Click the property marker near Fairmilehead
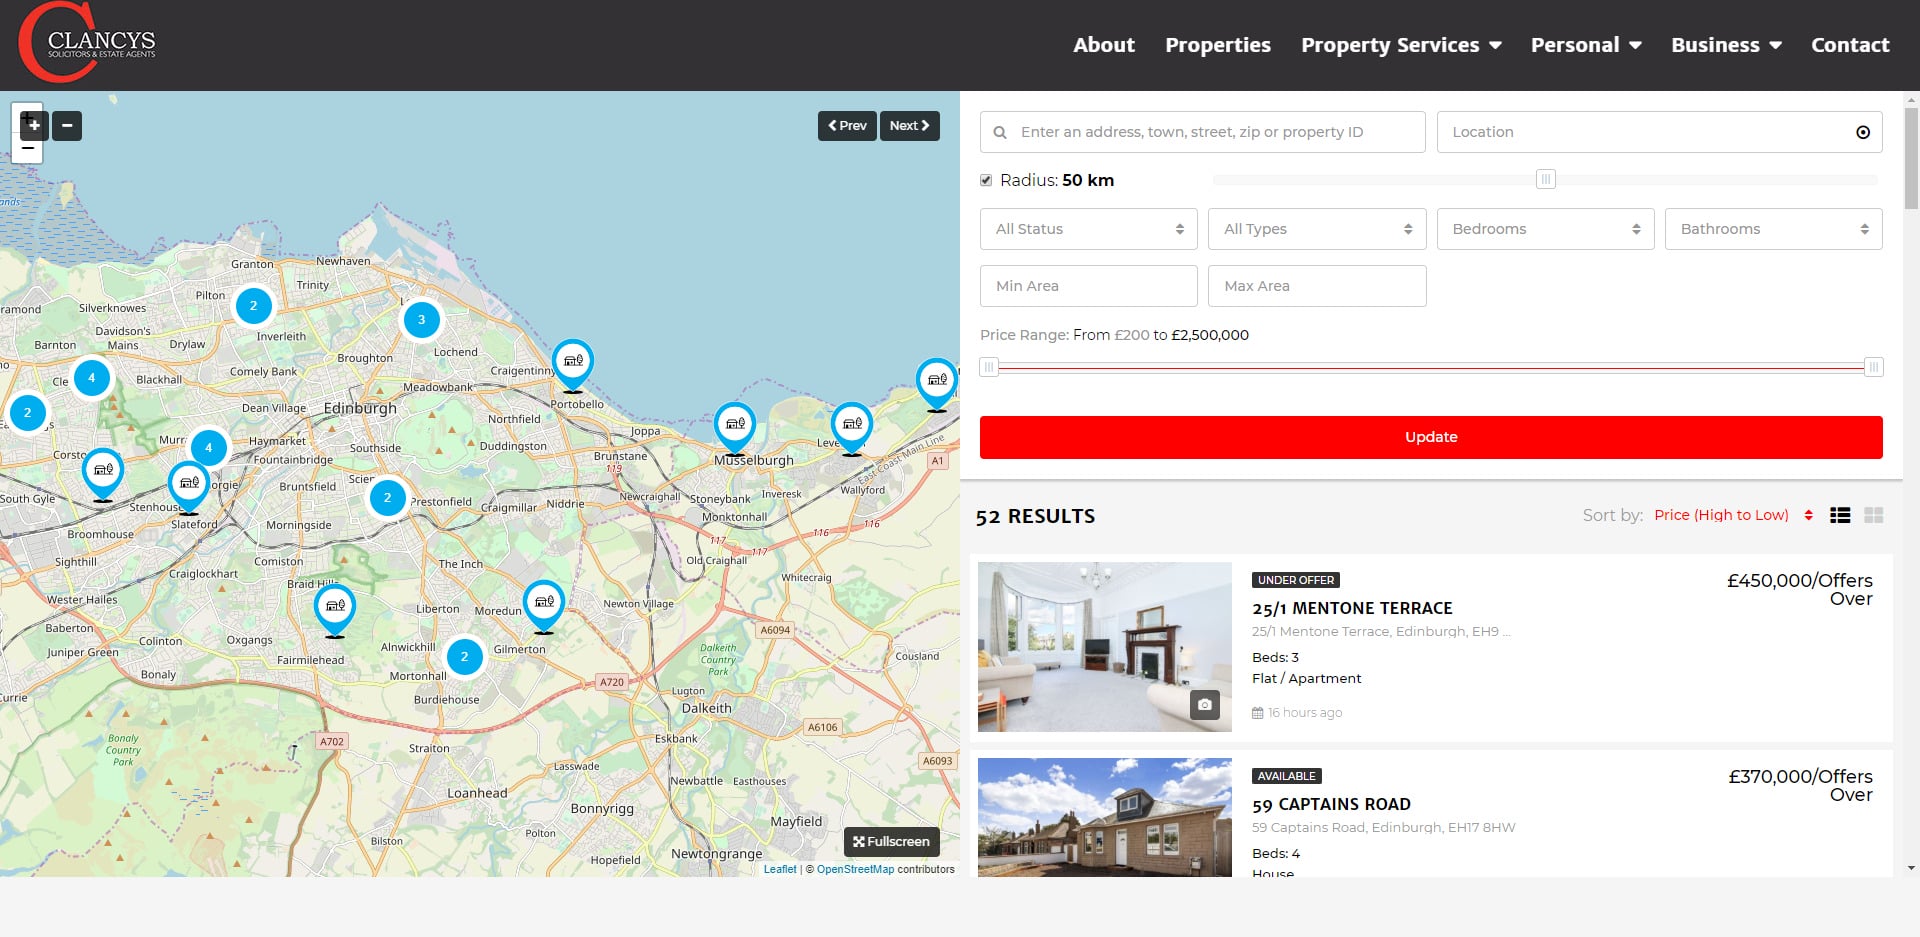1920x937 pixels. click(x=335, y=610)
